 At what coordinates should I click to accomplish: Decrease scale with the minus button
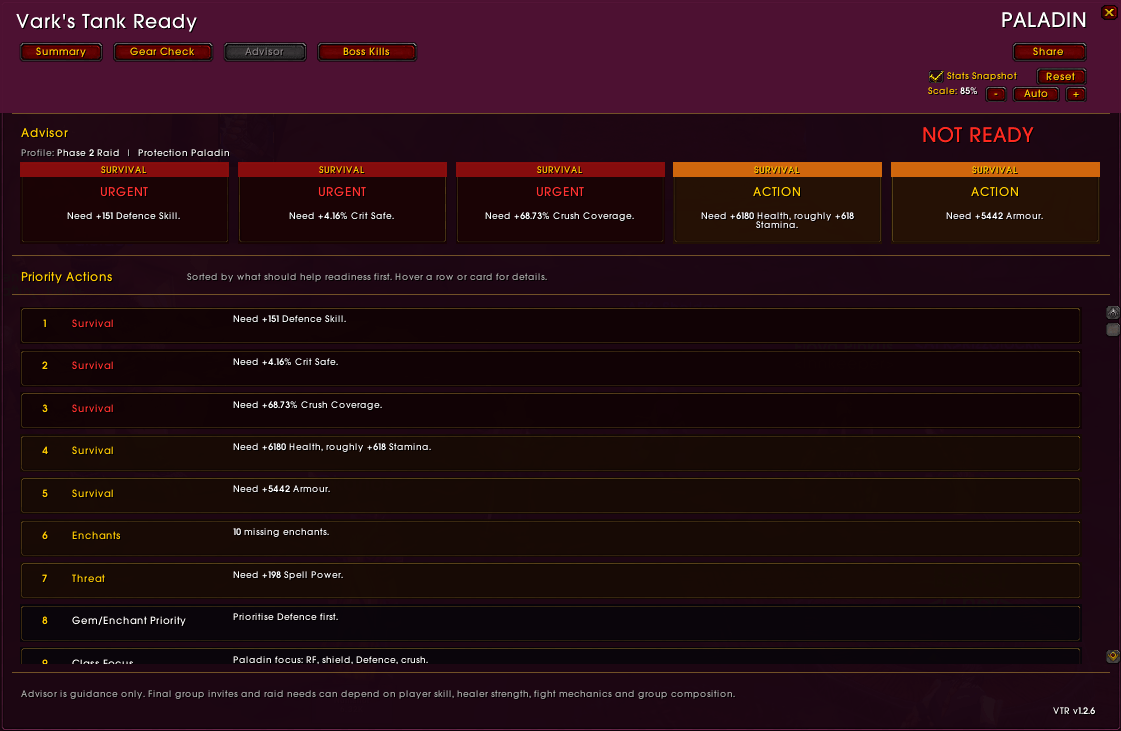[996, 94]
